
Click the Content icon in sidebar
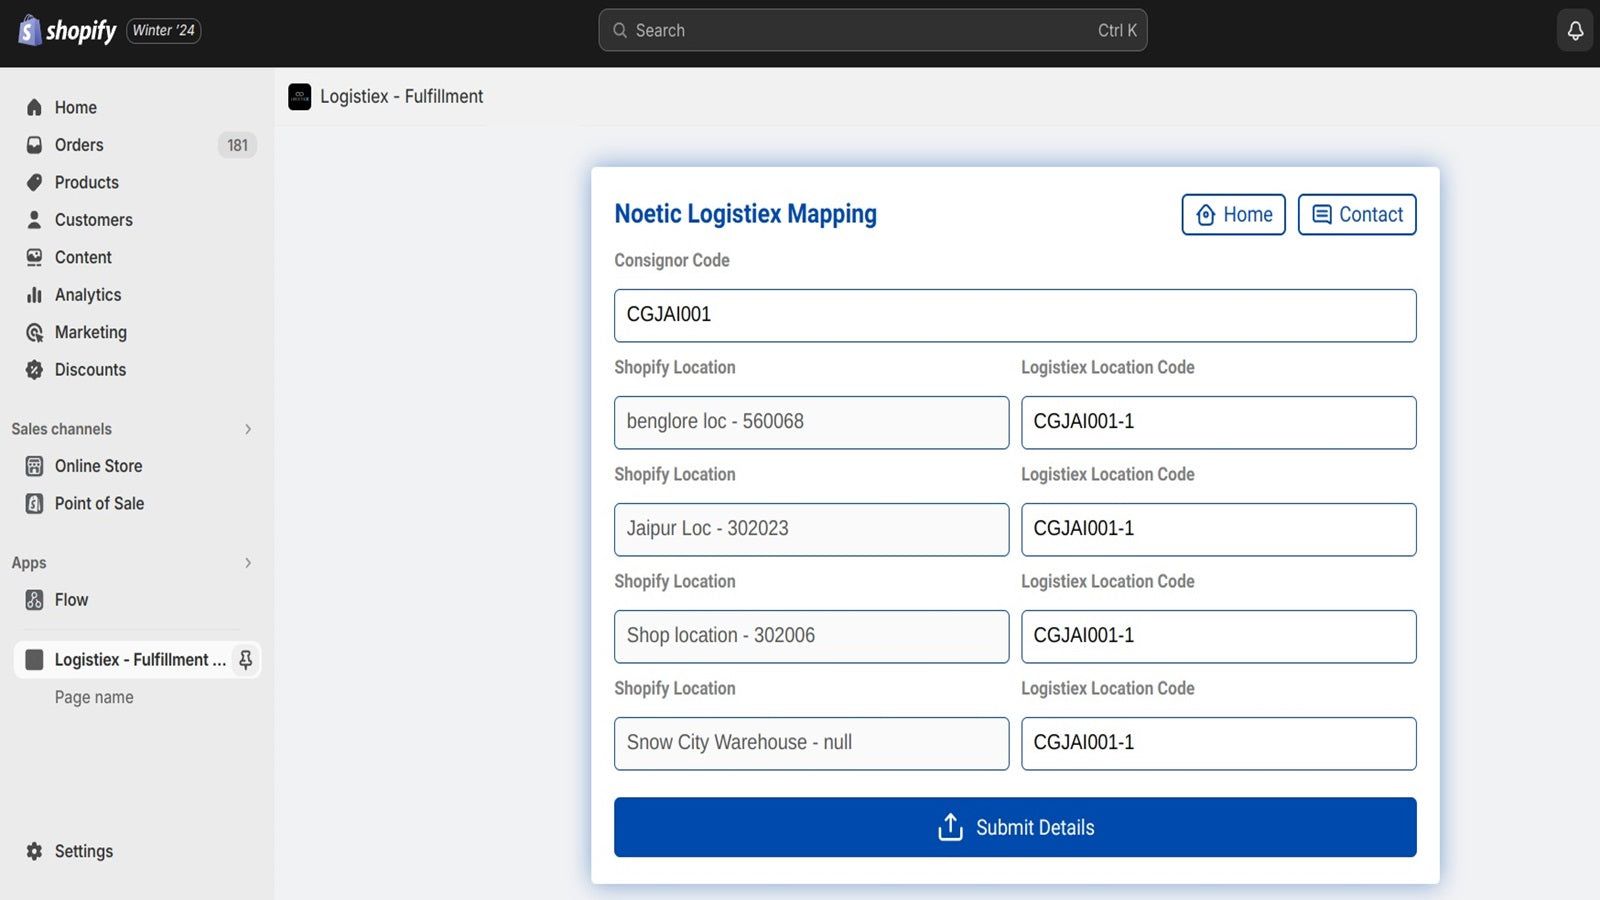[34, 257]
